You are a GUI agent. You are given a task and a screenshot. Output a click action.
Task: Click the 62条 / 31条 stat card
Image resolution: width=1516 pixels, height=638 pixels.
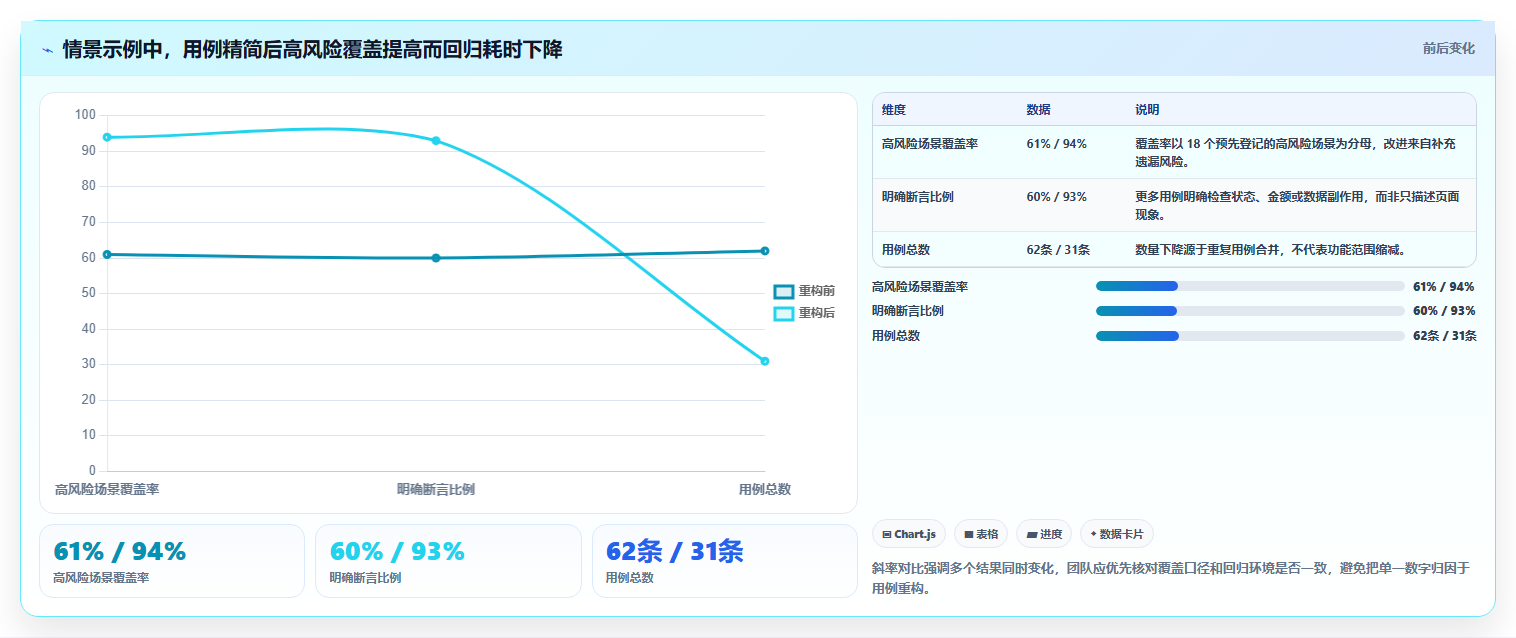tap(725, 561)
